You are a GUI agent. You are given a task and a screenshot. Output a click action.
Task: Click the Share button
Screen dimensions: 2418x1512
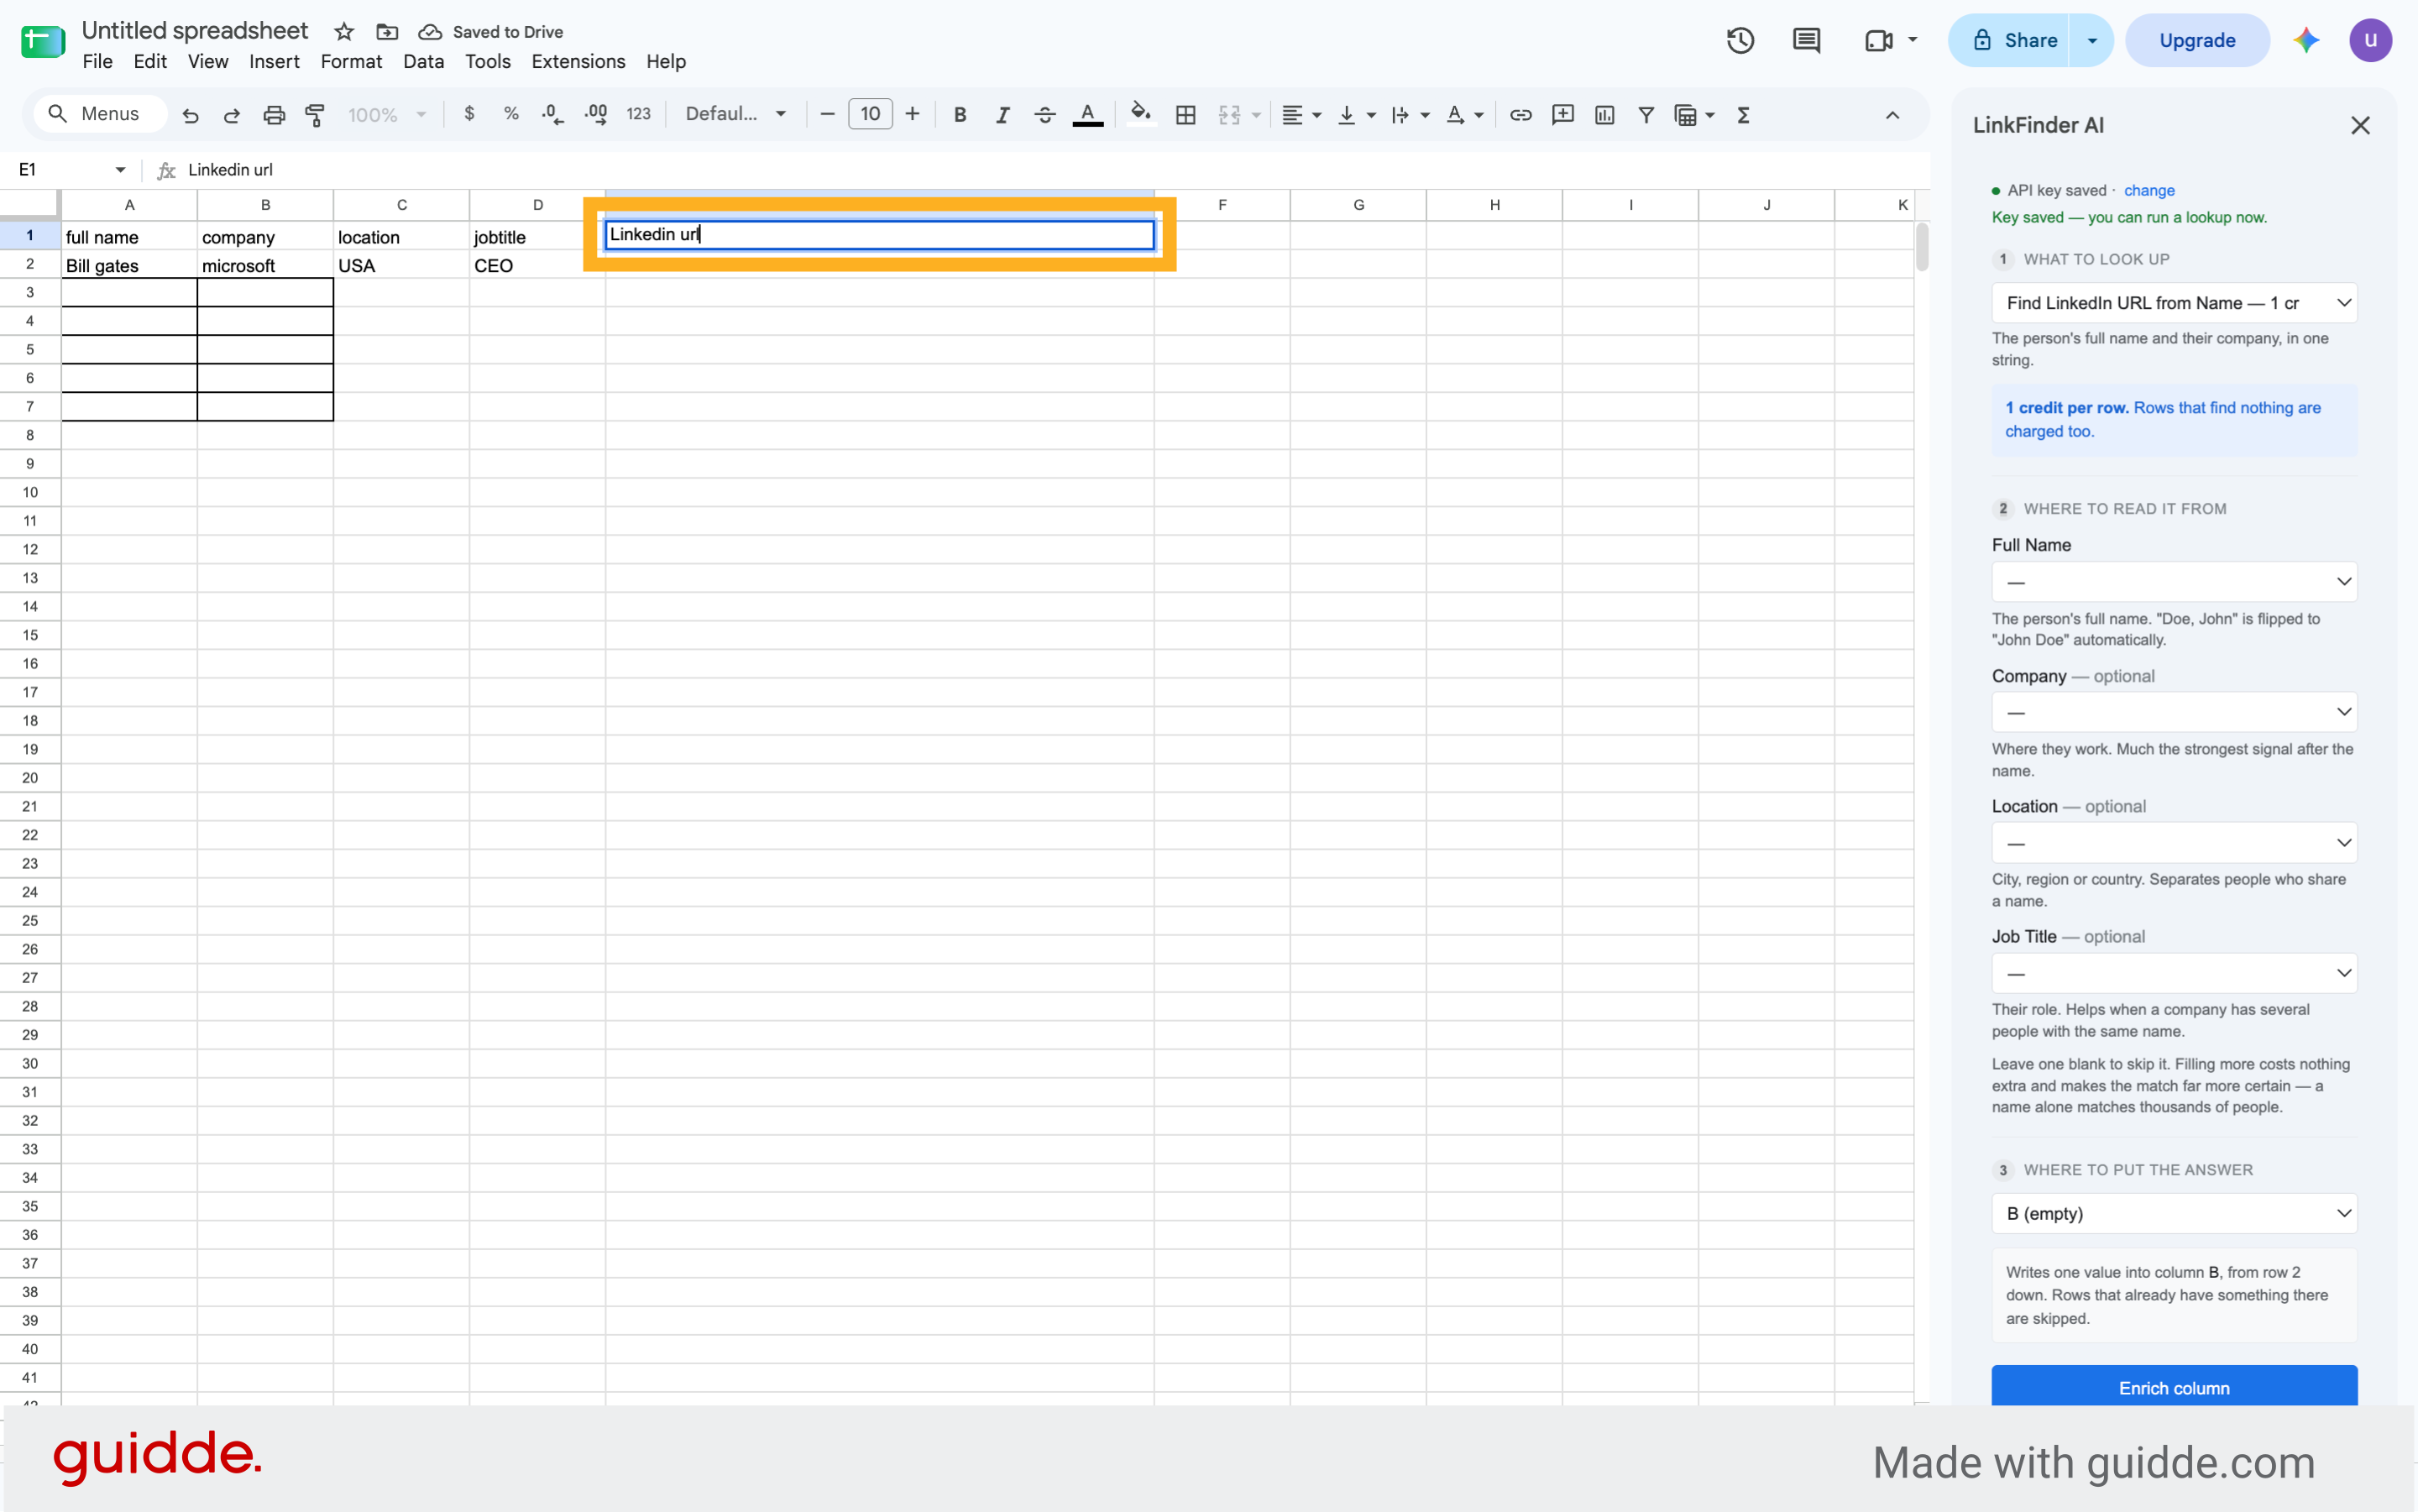[2008, 41]
